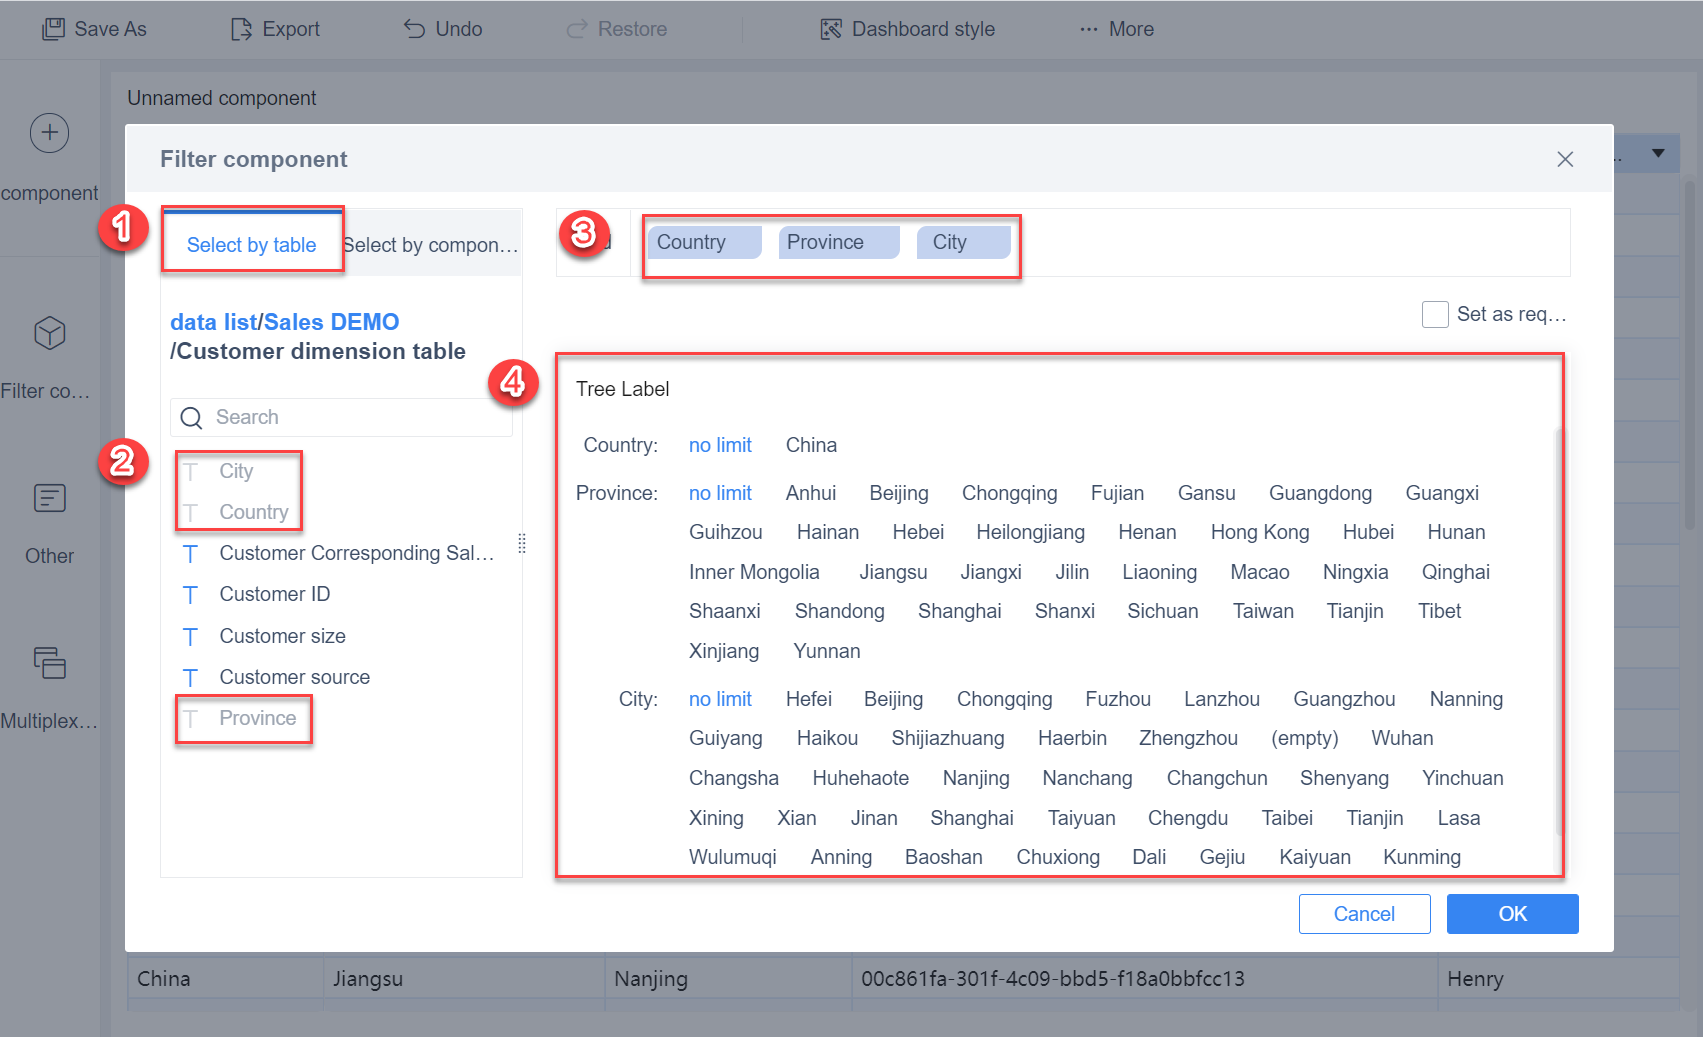Click the dashboard vertical scrollbar
The width and height of the screenshot is (1703, 1037).
click(1690, 355)
